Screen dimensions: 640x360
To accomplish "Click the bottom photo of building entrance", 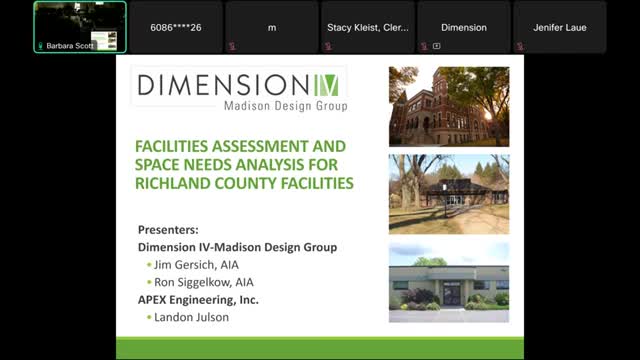I will point(449,282).
